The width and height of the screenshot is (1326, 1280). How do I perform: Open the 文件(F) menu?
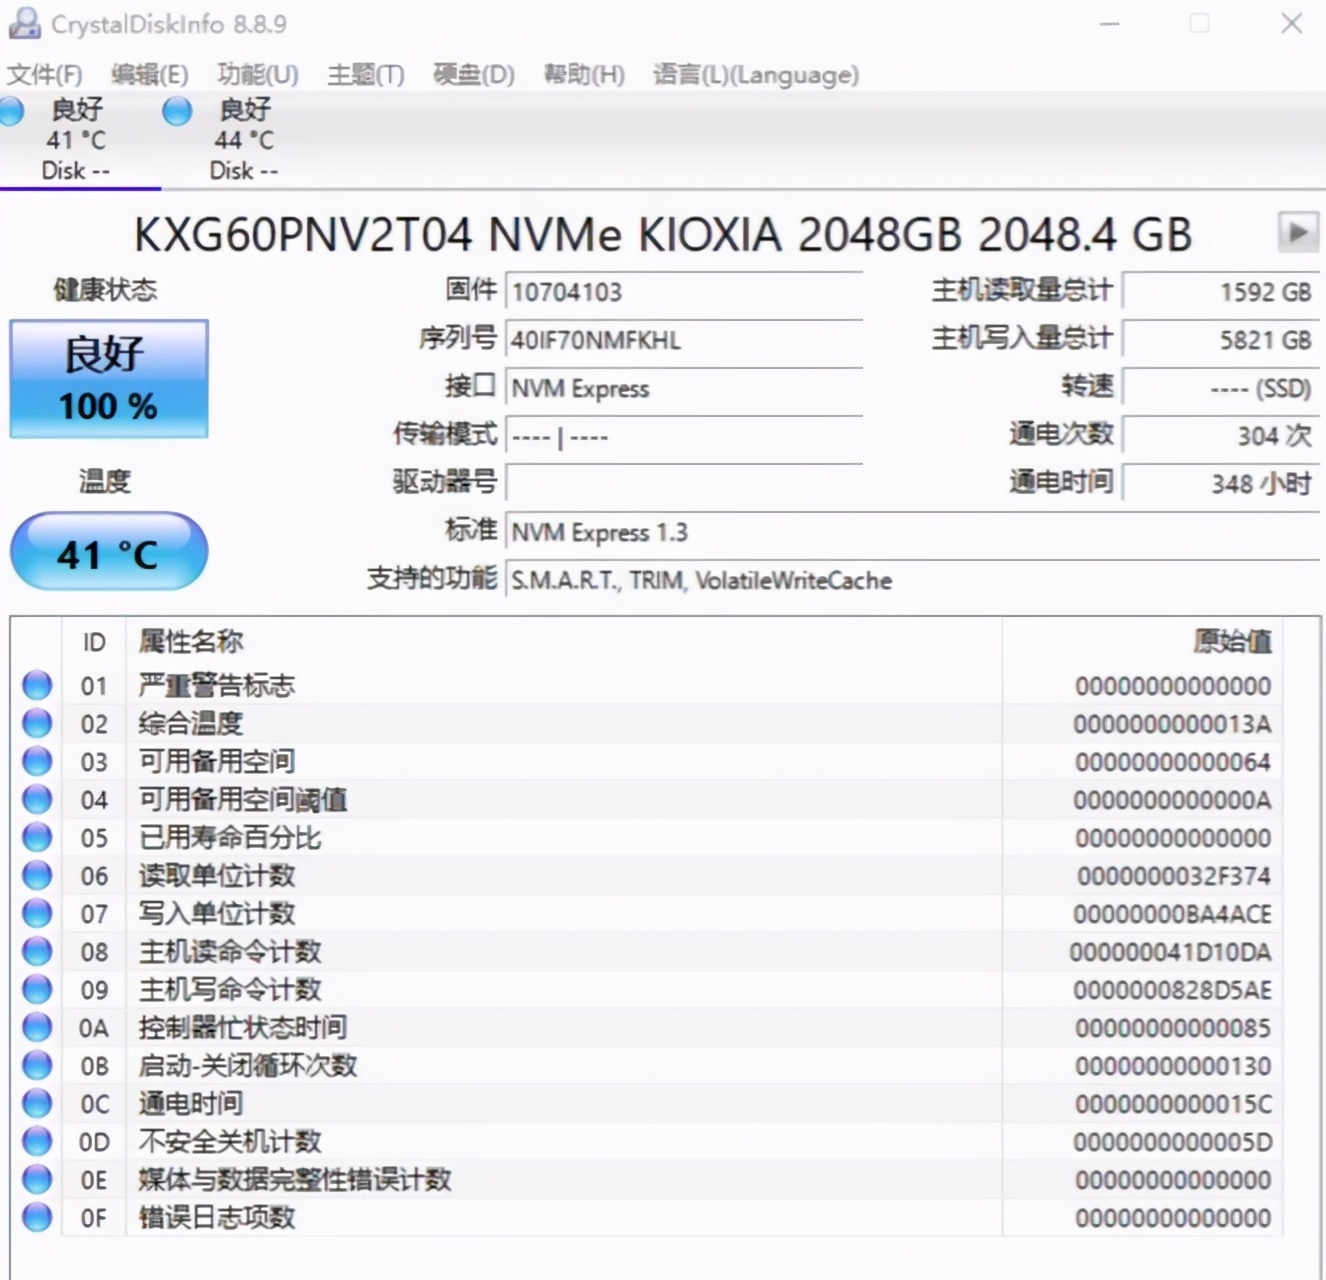point(45,74)
